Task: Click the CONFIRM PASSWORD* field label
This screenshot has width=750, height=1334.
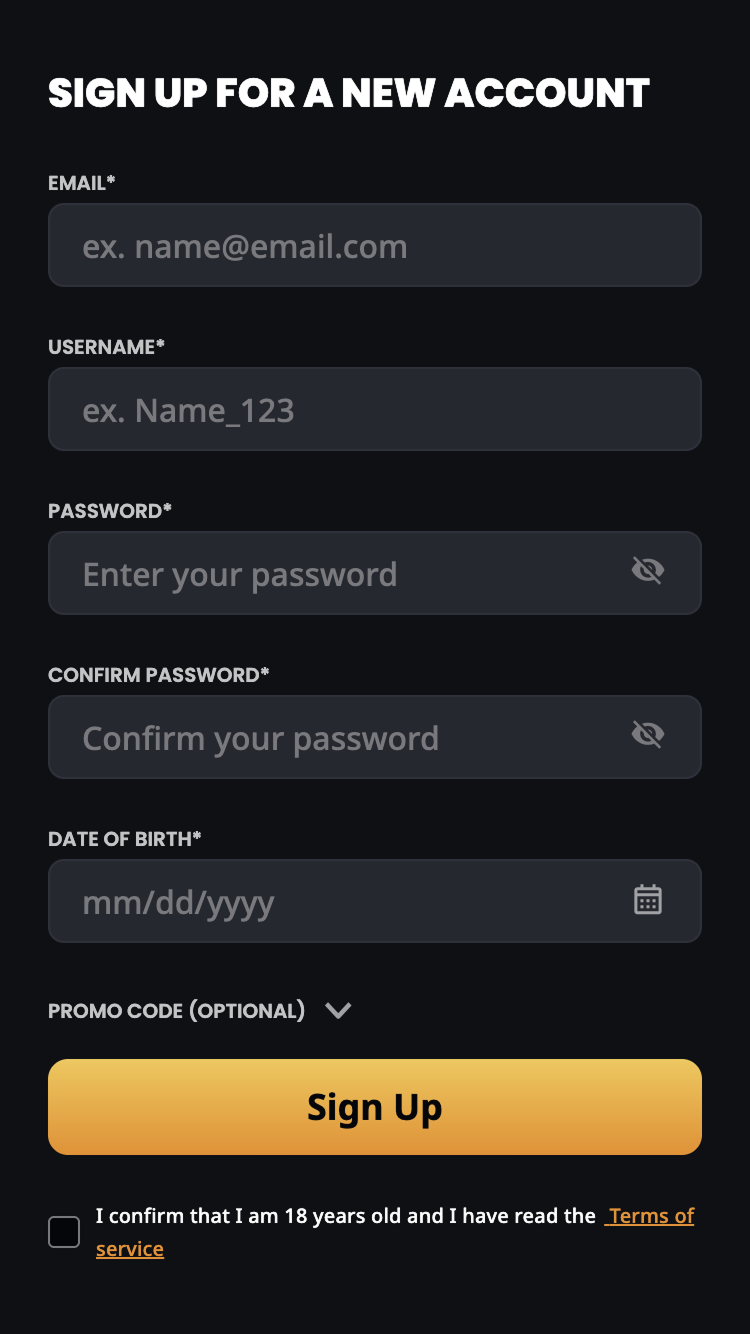Action: click(159, 675)
